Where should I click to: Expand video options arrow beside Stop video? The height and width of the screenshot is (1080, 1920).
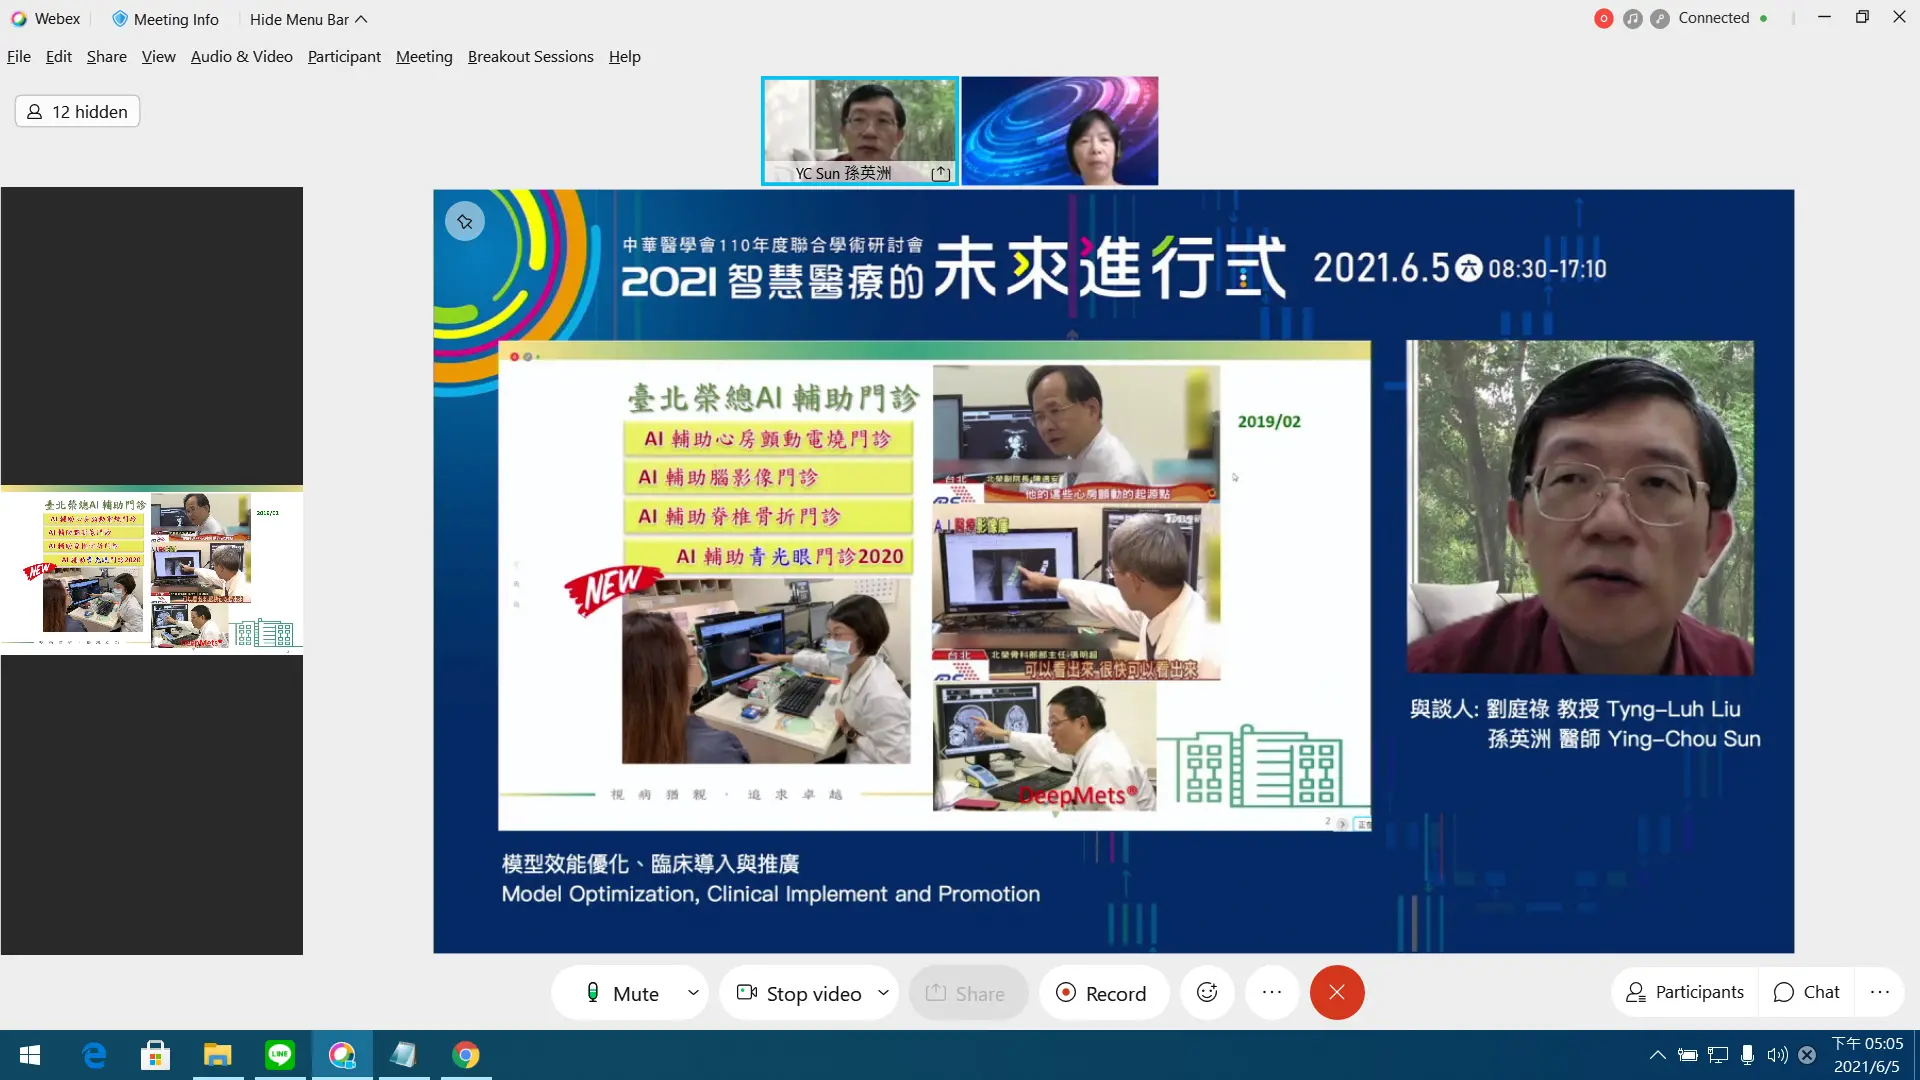tap(883, 992)
